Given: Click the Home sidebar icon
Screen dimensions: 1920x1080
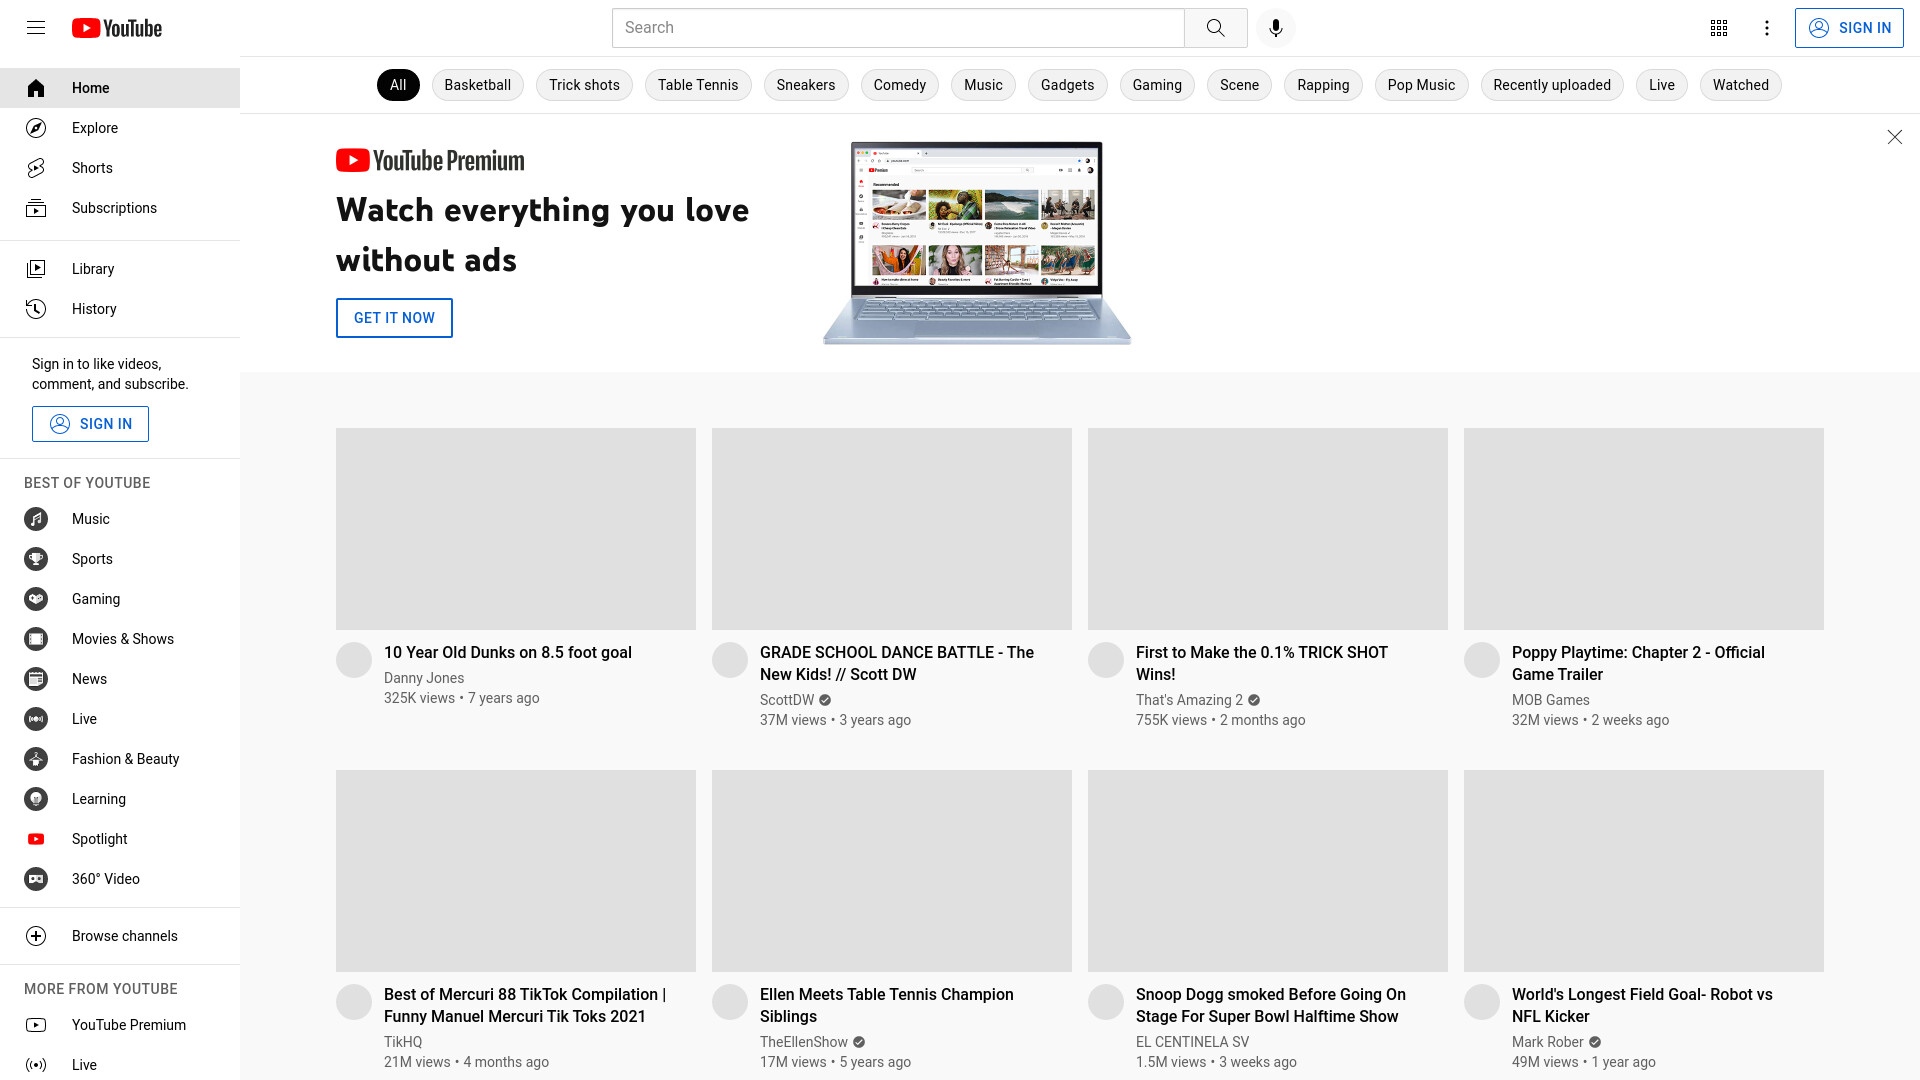Looking at the screenshot, I should [x=36, y=88].
